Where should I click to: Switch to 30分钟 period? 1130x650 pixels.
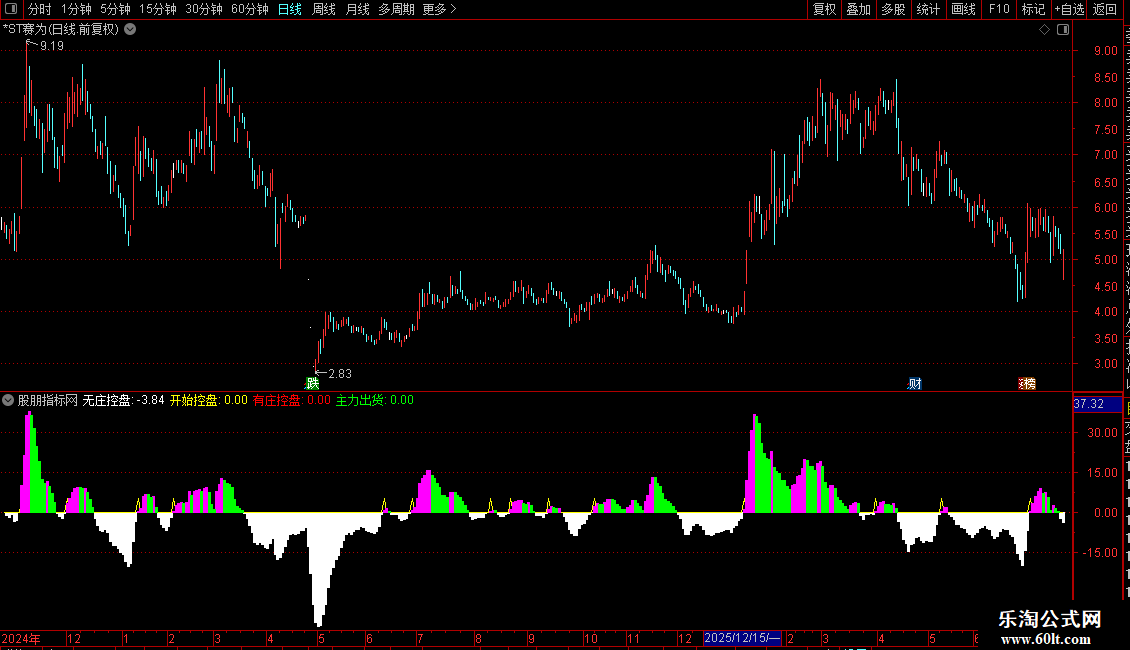pyautogui.click(x=204, y=9)
